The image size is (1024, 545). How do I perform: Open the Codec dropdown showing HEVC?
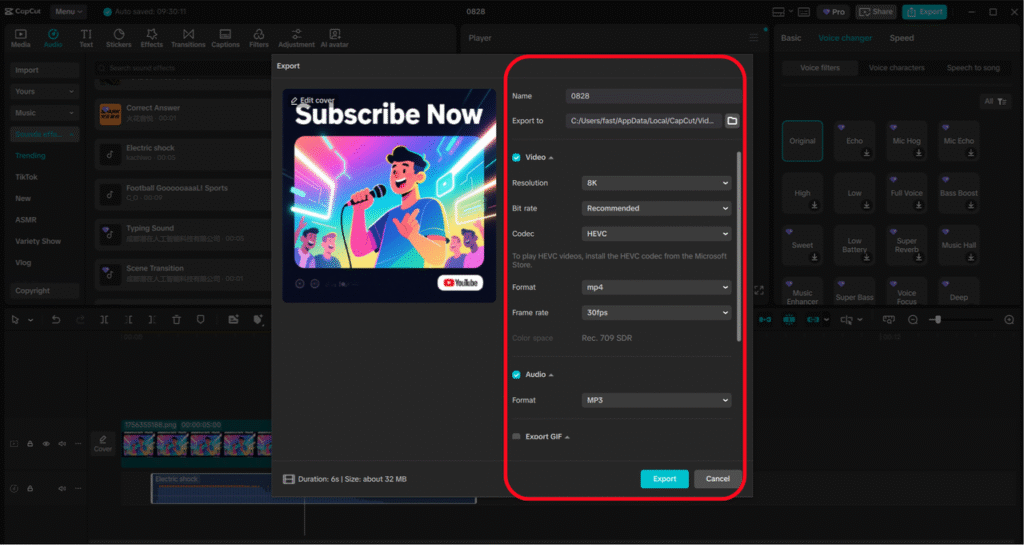(x=656, y=234)
